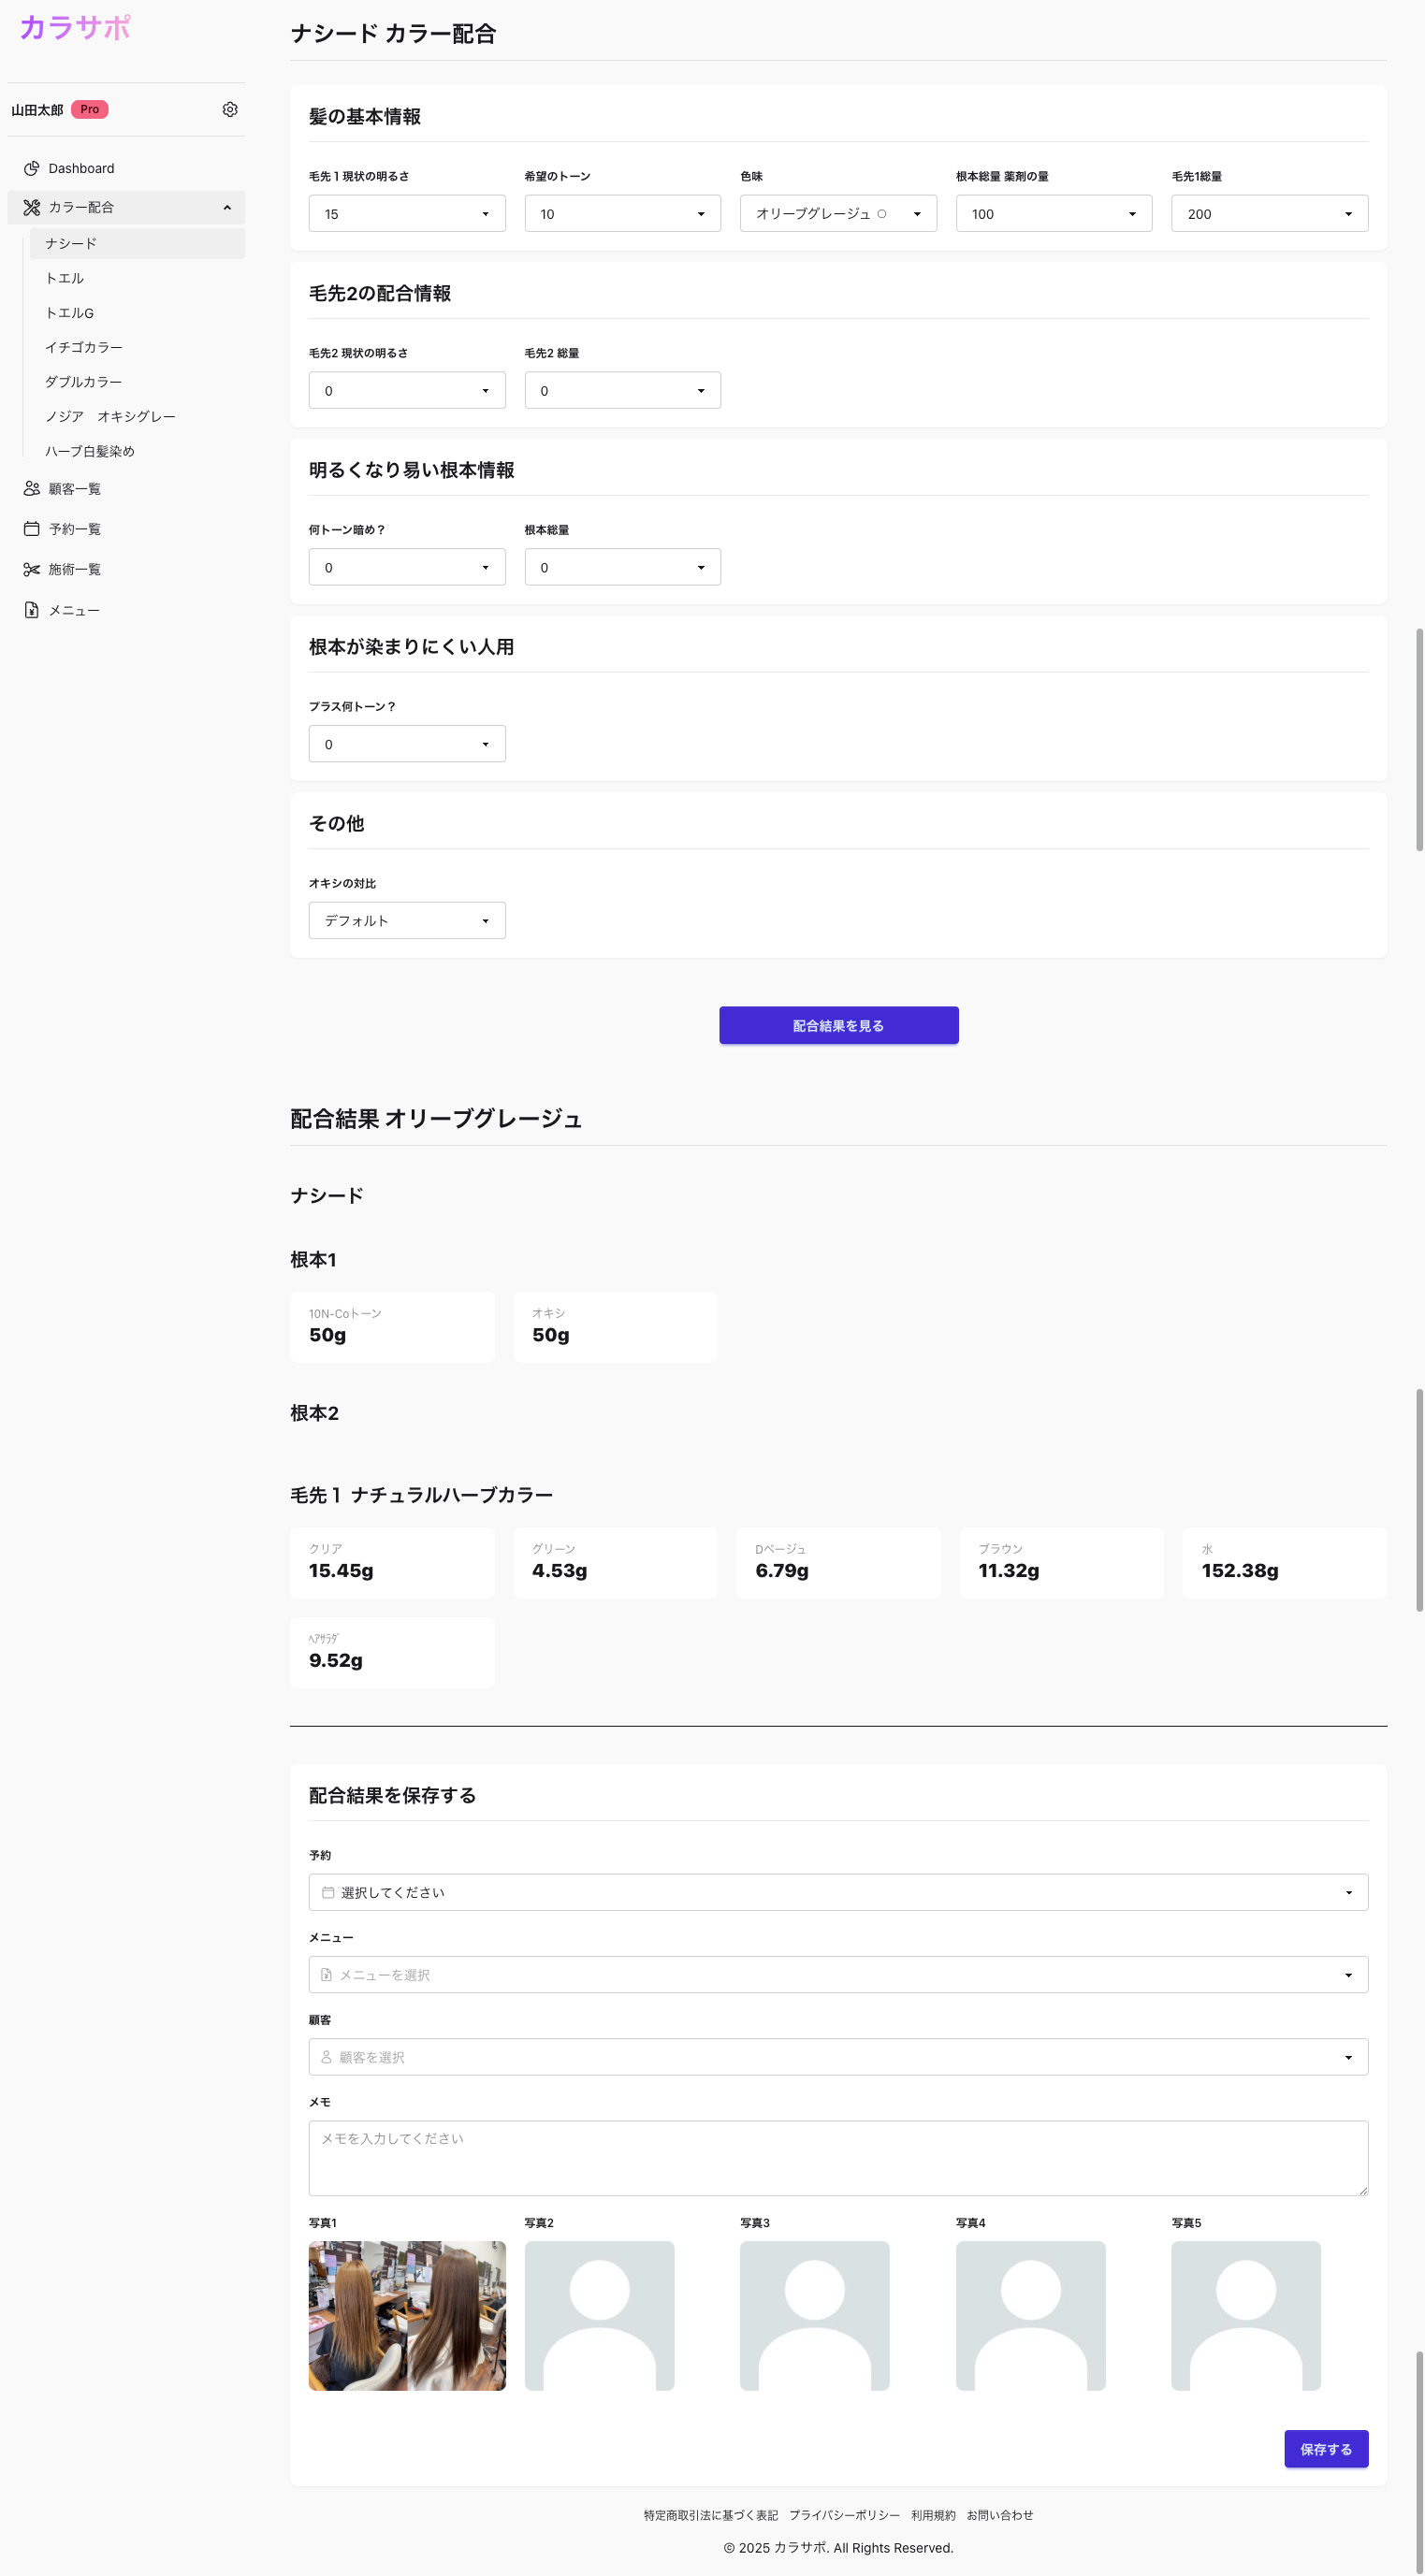
Task: Click the グリーン 4.53g result card
Action: click(x=615, y=1562)
